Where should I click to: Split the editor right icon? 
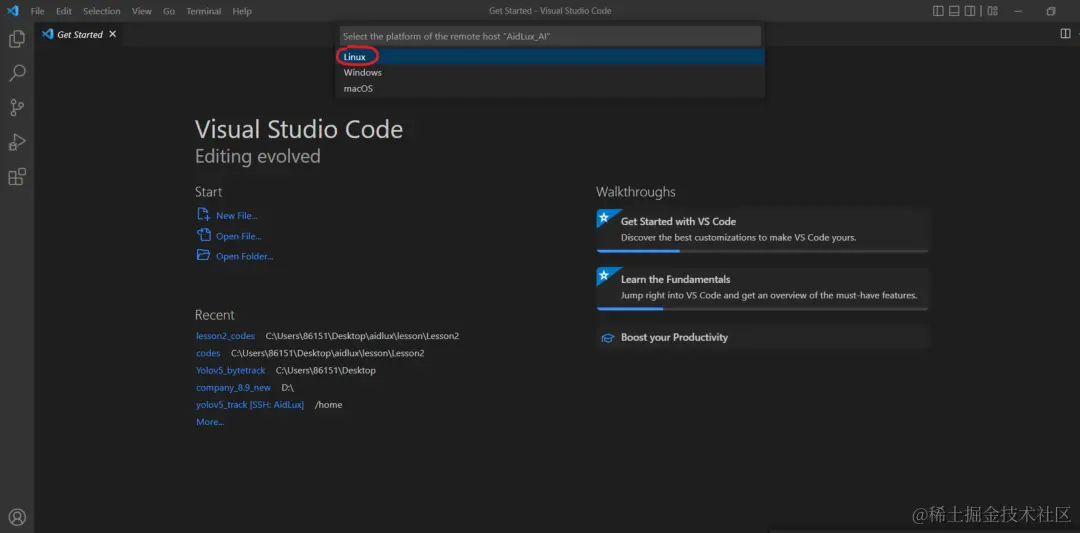point(1065,34)
